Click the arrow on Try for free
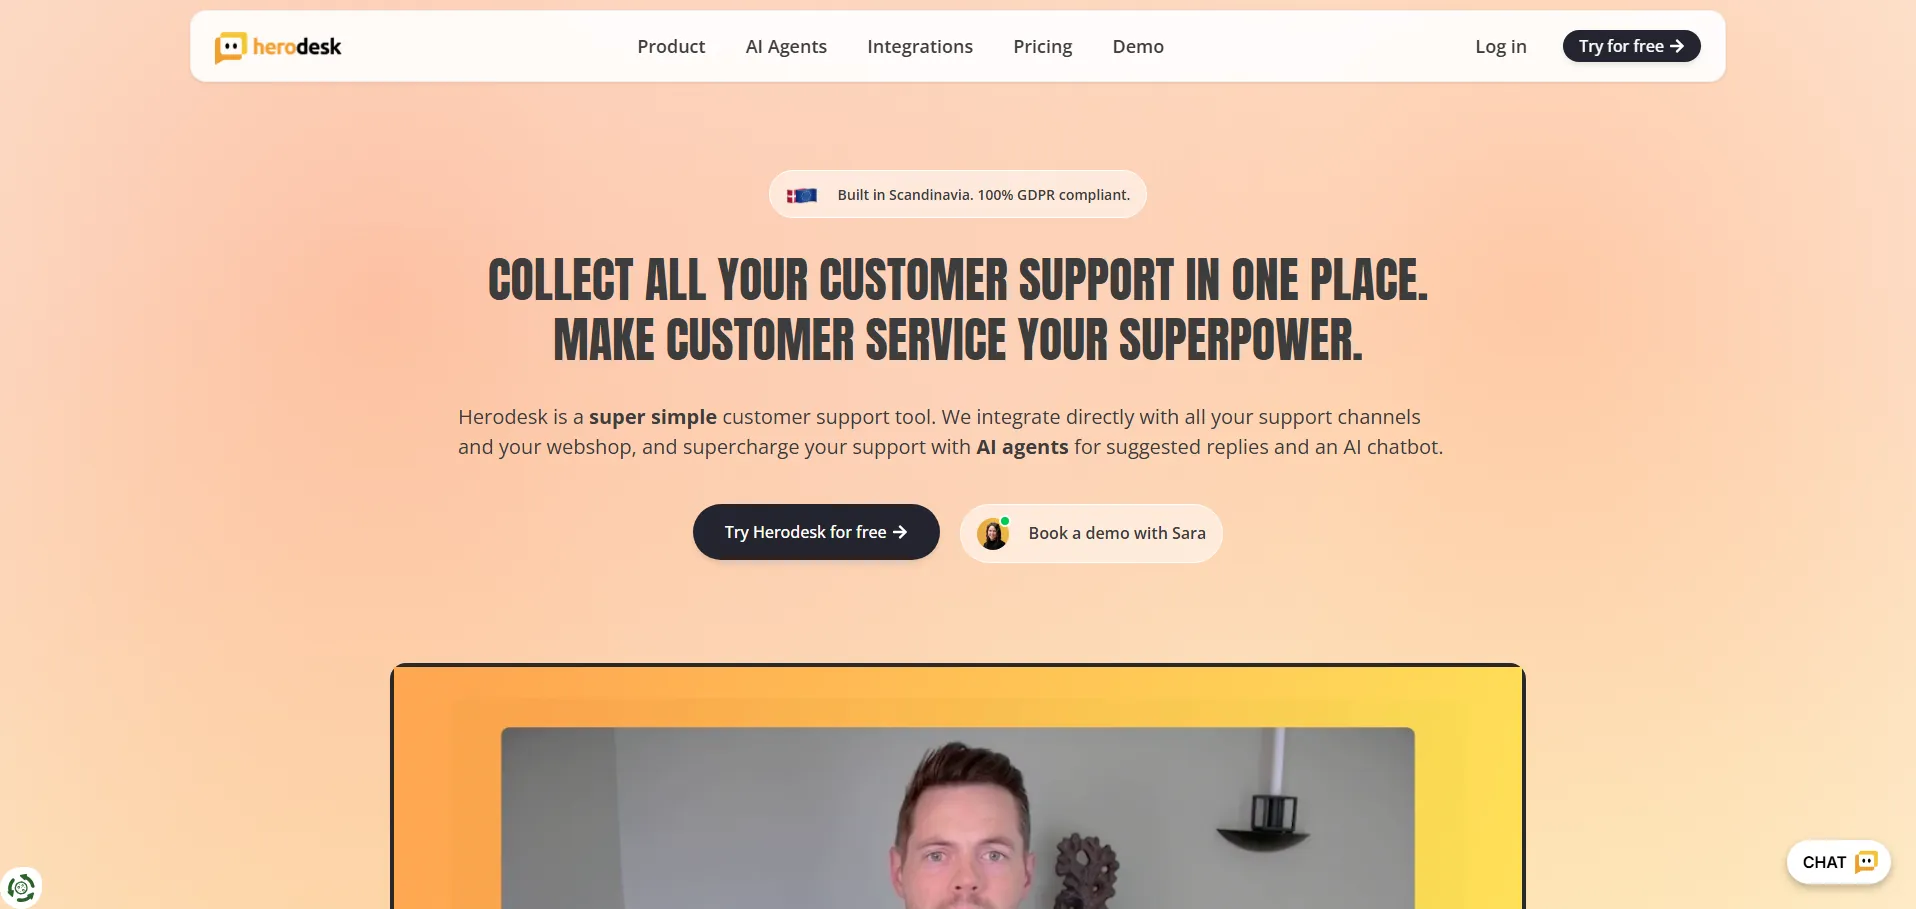 tap(1677, 46)
